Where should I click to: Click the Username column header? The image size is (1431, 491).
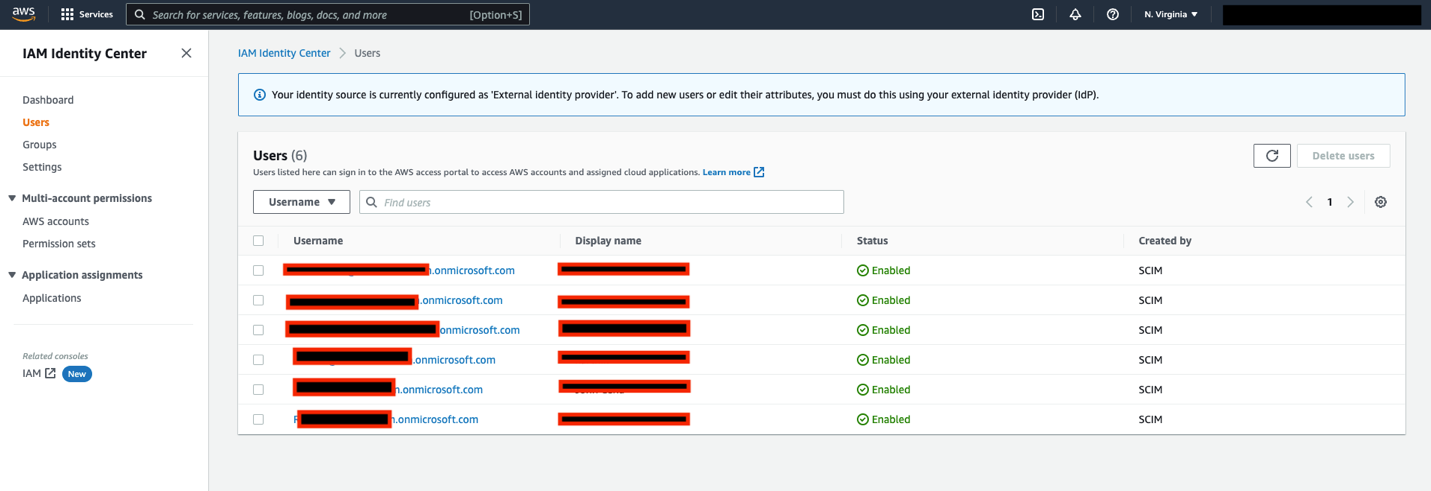318,241
